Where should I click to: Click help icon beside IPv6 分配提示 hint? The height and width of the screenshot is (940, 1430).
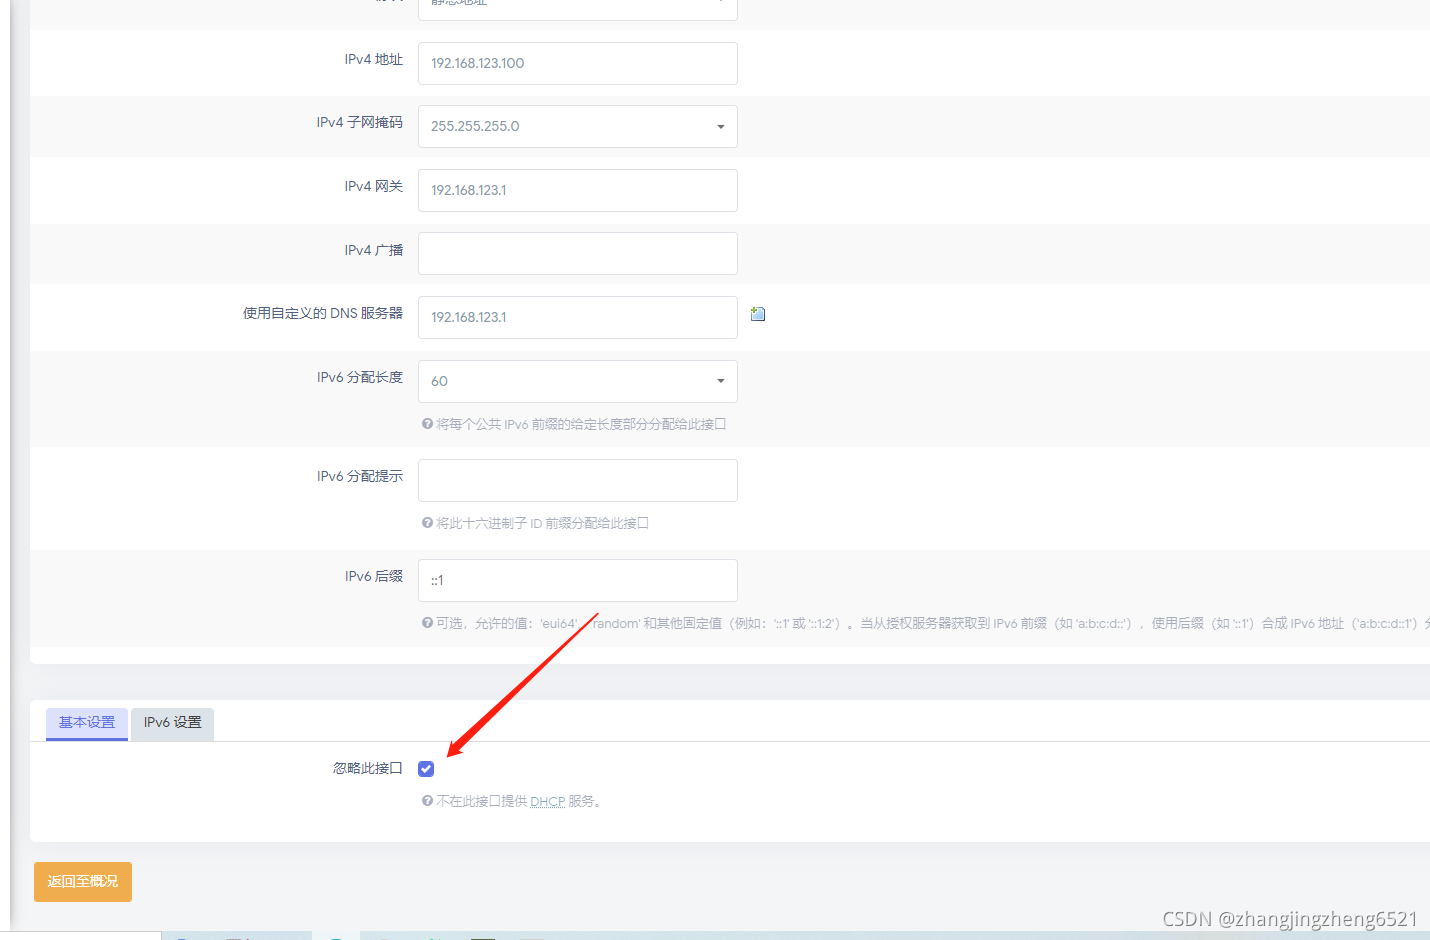pos(427,523)
